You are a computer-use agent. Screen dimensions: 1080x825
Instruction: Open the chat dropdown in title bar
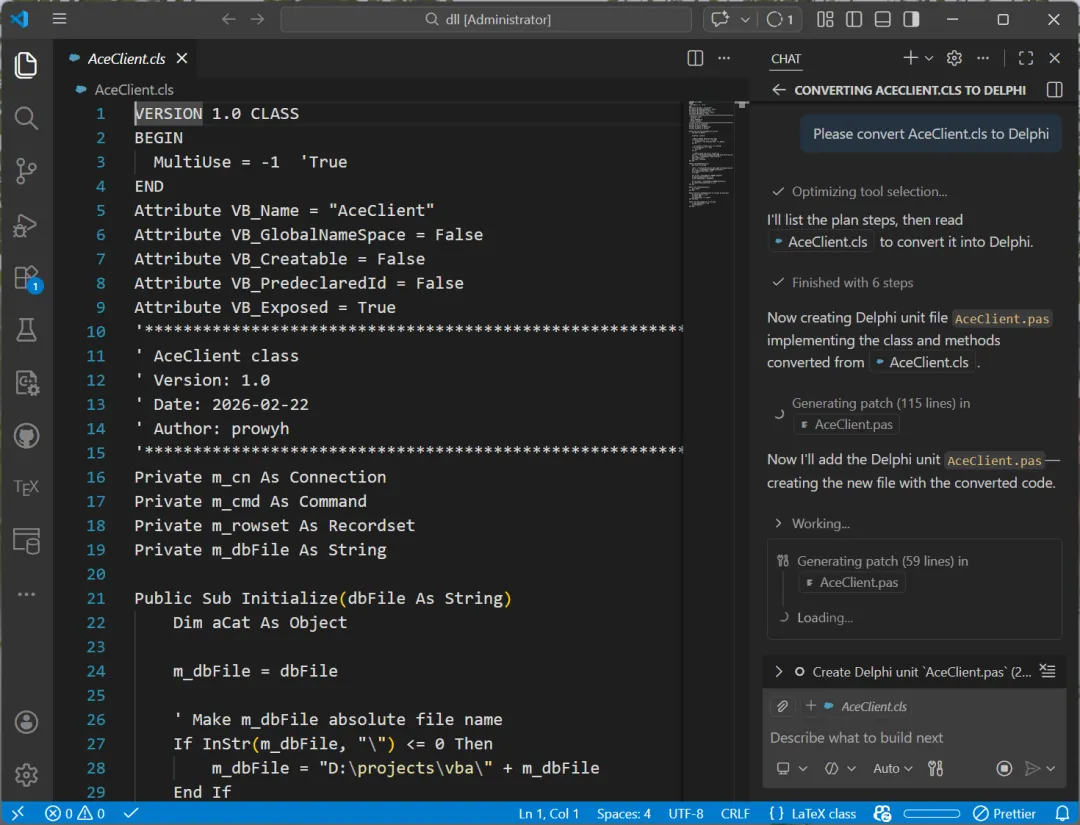click(745, 19)
